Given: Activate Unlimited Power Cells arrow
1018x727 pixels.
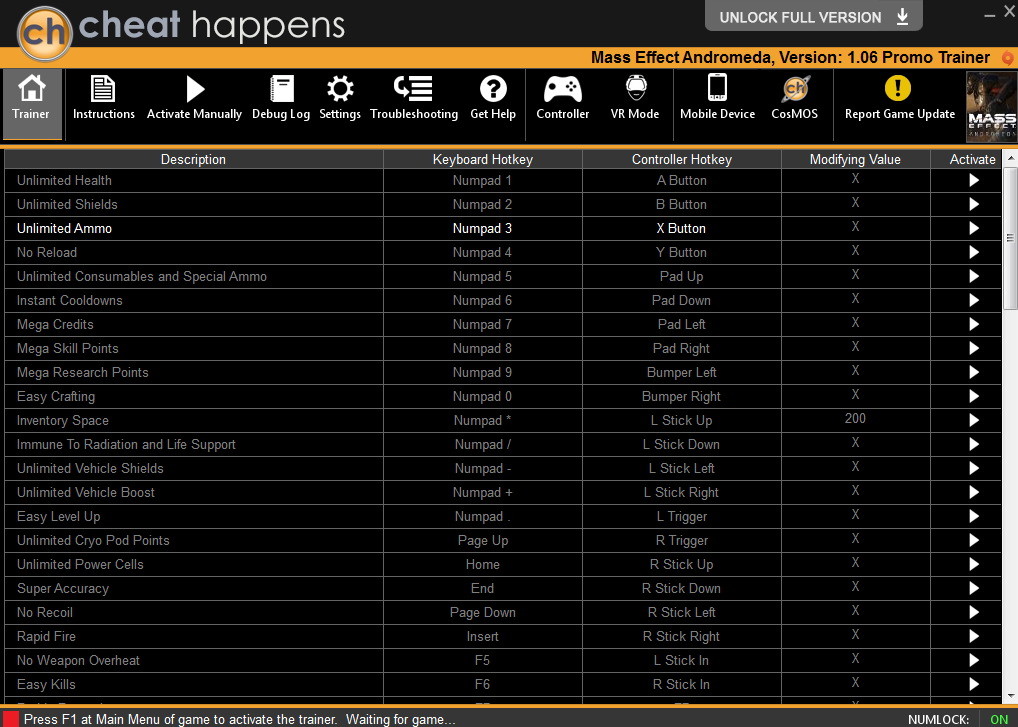Looking at the screenshot, I should pyautogui.click(x=974, y=565).
